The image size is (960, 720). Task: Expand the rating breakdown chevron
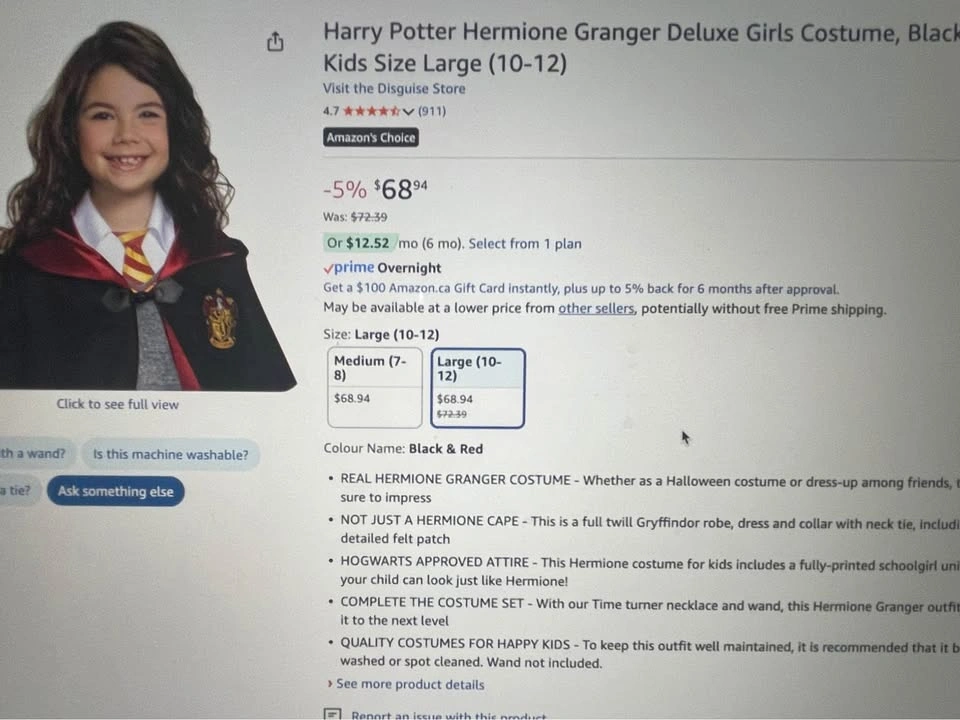click(x=408, y=111)
